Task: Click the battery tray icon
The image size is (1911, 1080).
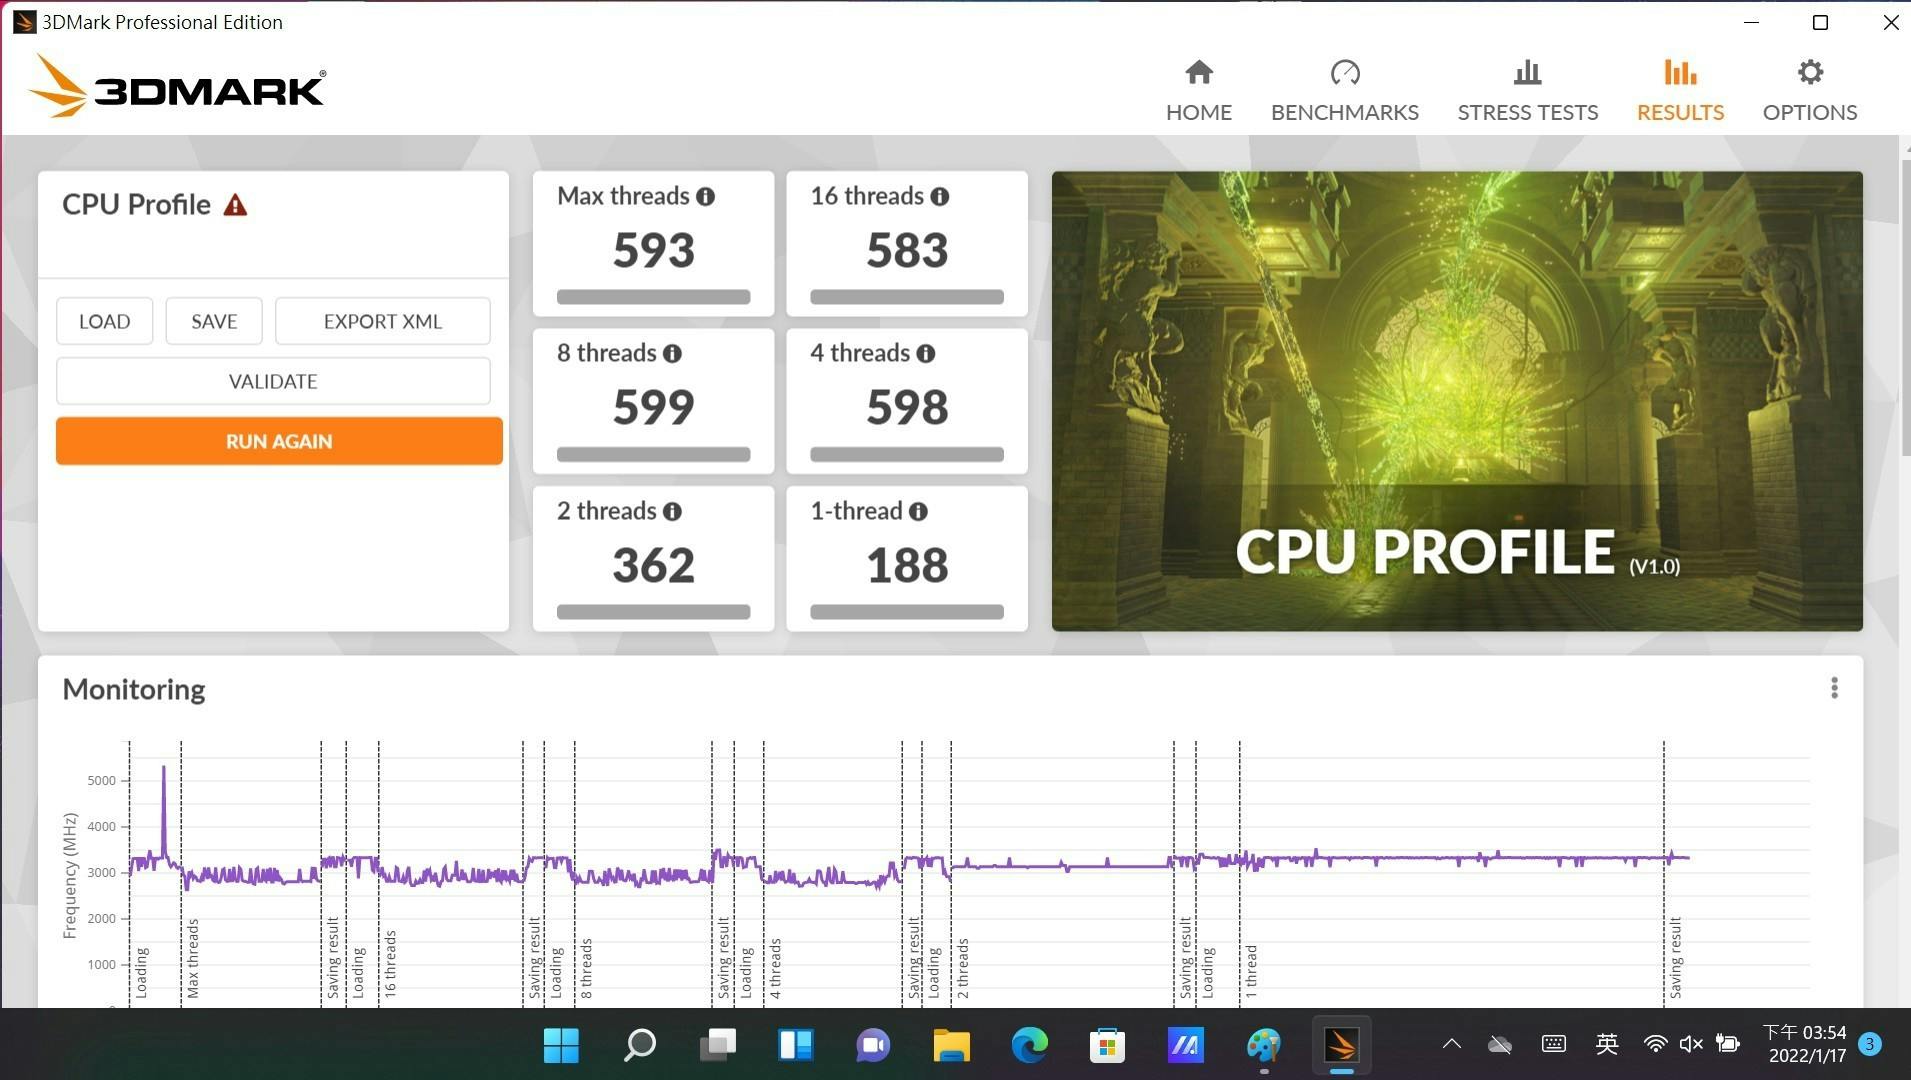Action: [1727, 1044]
